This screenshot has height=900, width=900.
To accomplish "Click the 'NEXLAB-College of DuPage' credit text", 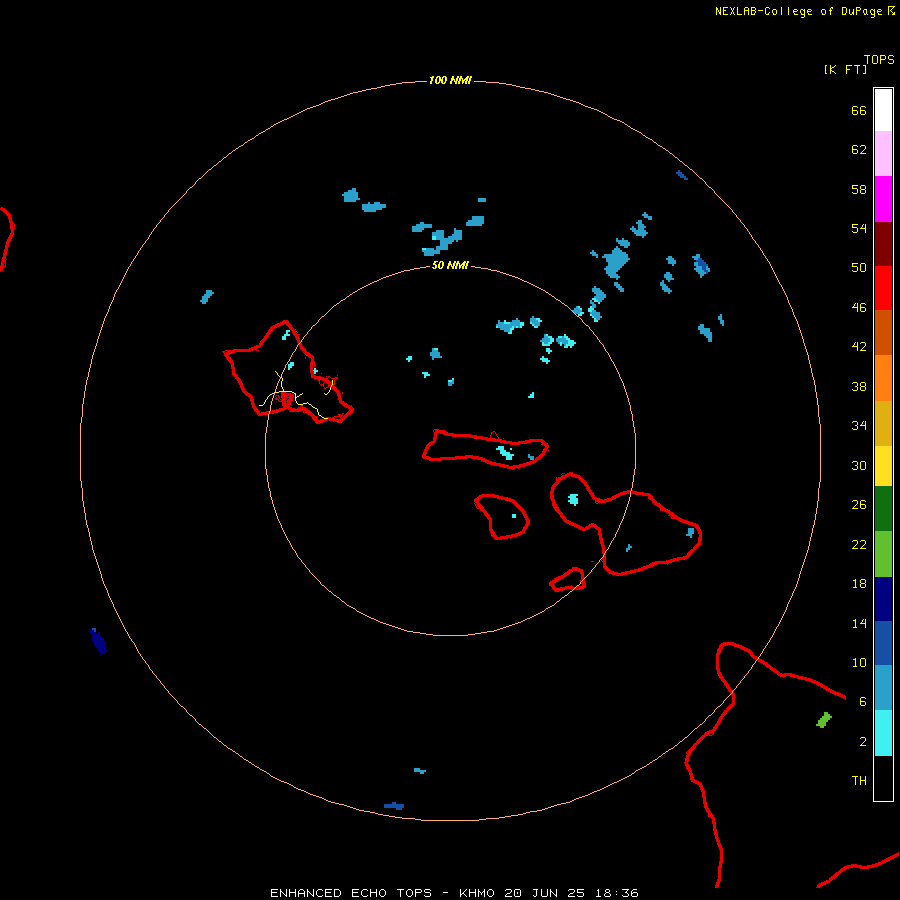I will pos(798,11).
